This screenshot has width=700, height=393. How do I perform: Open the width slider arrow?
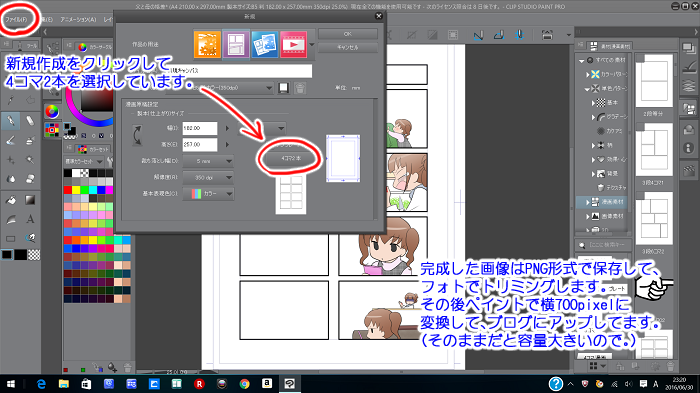point(227,128)
